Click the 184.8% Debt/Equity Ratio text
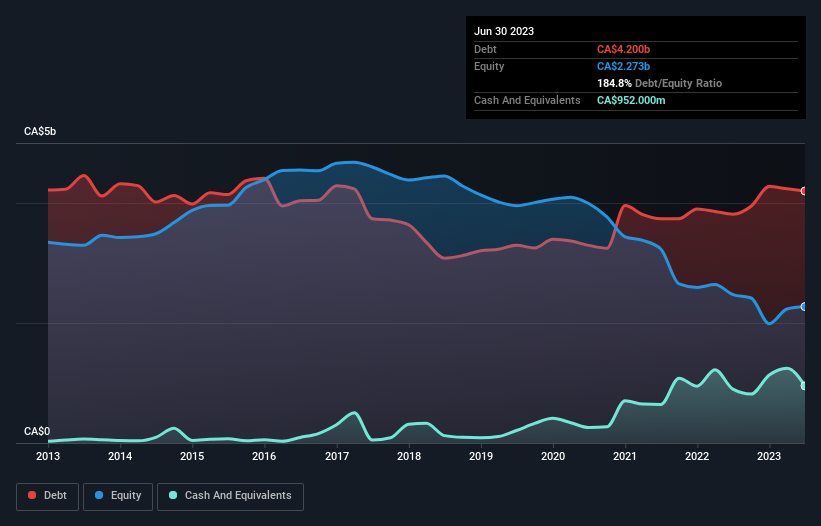 point(659,83)
